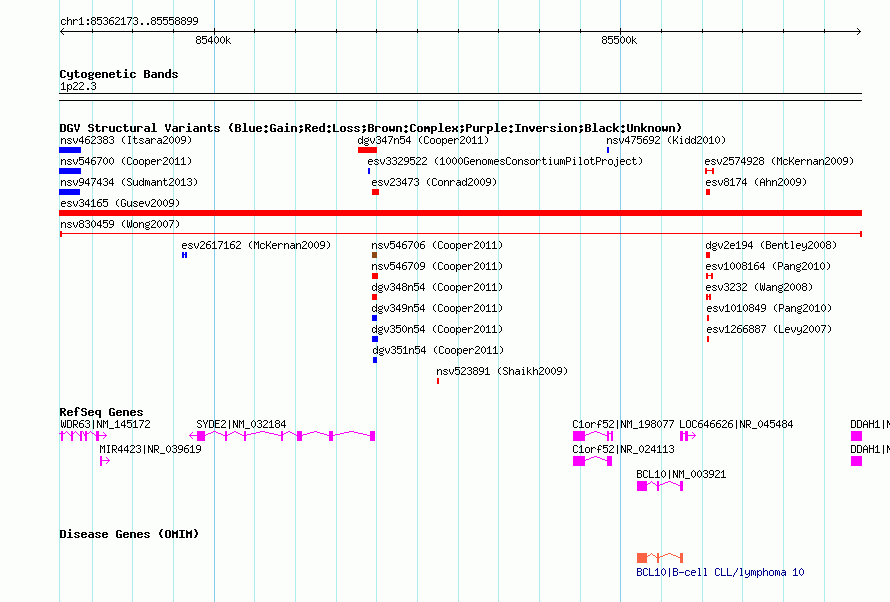Select the red marker under nsv523891

(x=438, y=381)
